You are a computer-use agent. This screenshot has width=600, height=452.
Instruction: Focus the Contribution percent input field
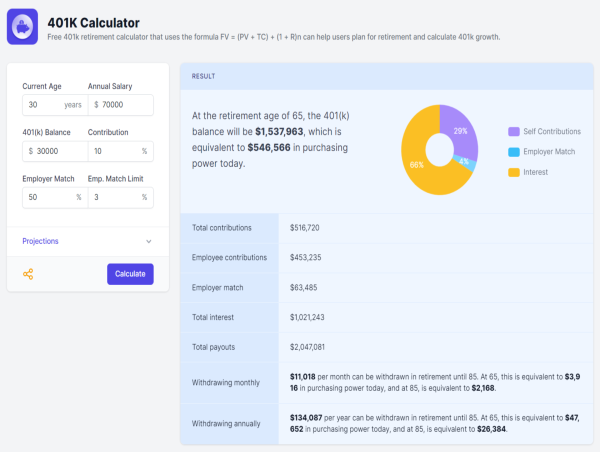click(x=121, y=151)
